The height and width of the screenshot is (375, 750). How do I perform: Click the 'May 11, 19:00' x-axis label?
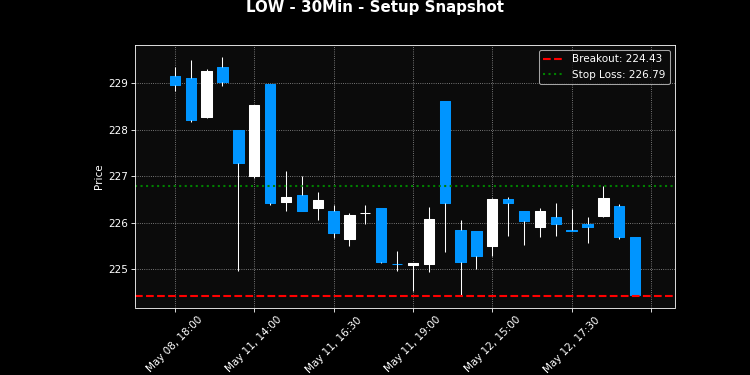pos(411,344)
